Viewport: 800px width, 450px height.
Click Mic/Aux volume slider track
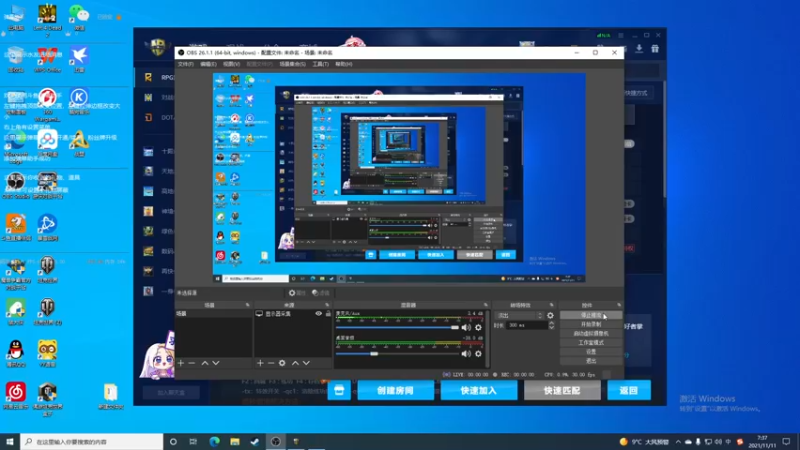tap(397, 328)
